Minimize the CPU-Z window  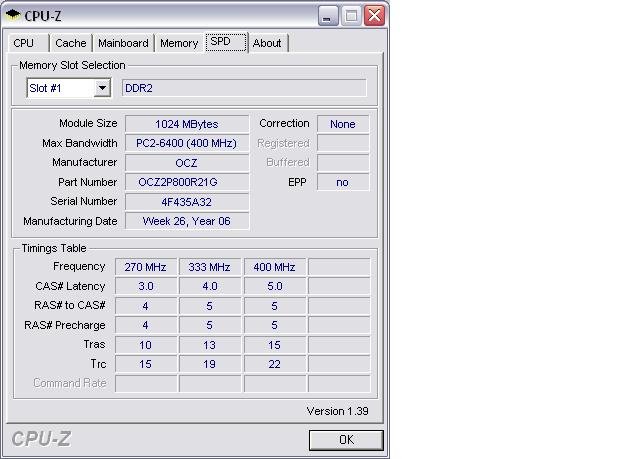[x=329, y=15]
